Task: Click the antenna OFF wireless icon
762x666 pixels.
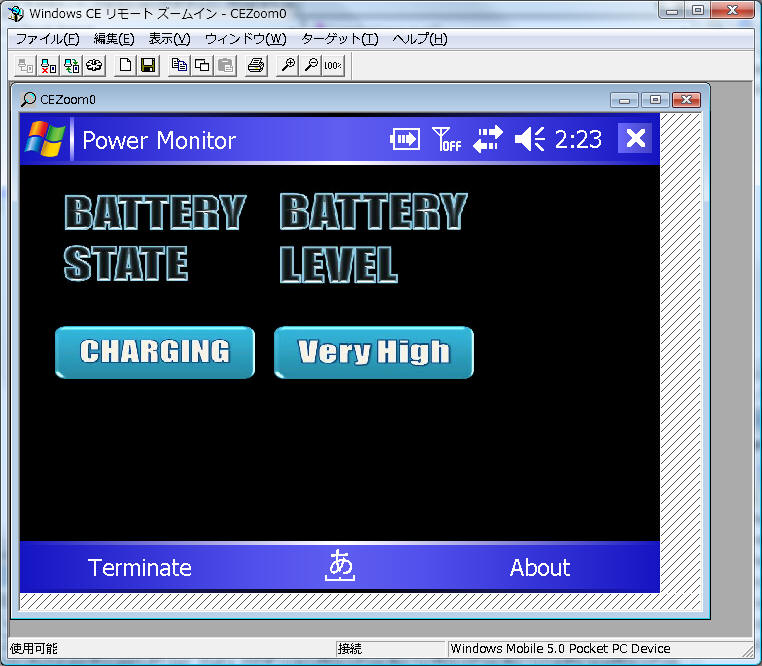Action: (x=447, y=140)
